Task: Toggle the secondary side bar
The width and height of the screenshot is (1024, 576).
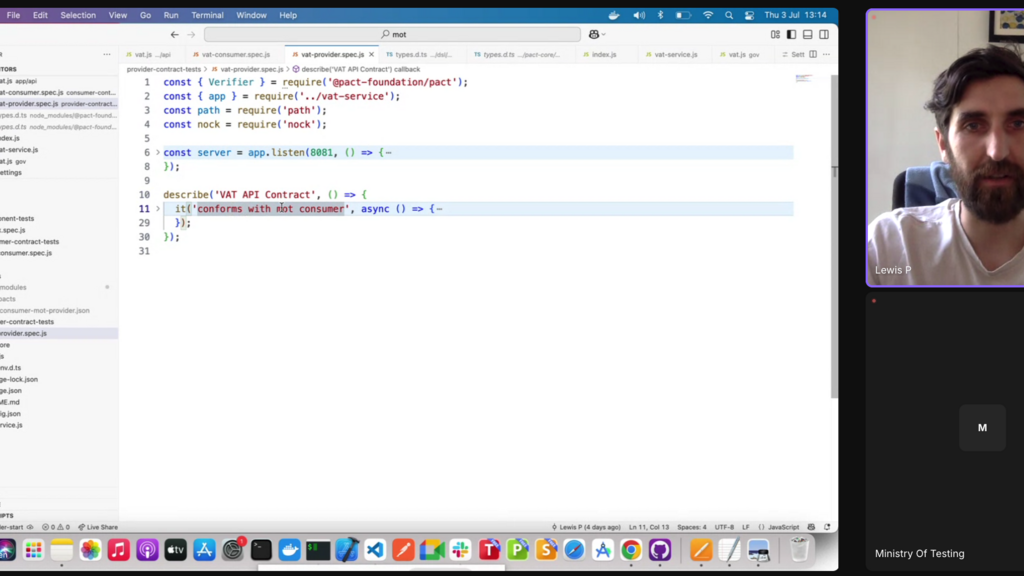Action: point(824,35)
